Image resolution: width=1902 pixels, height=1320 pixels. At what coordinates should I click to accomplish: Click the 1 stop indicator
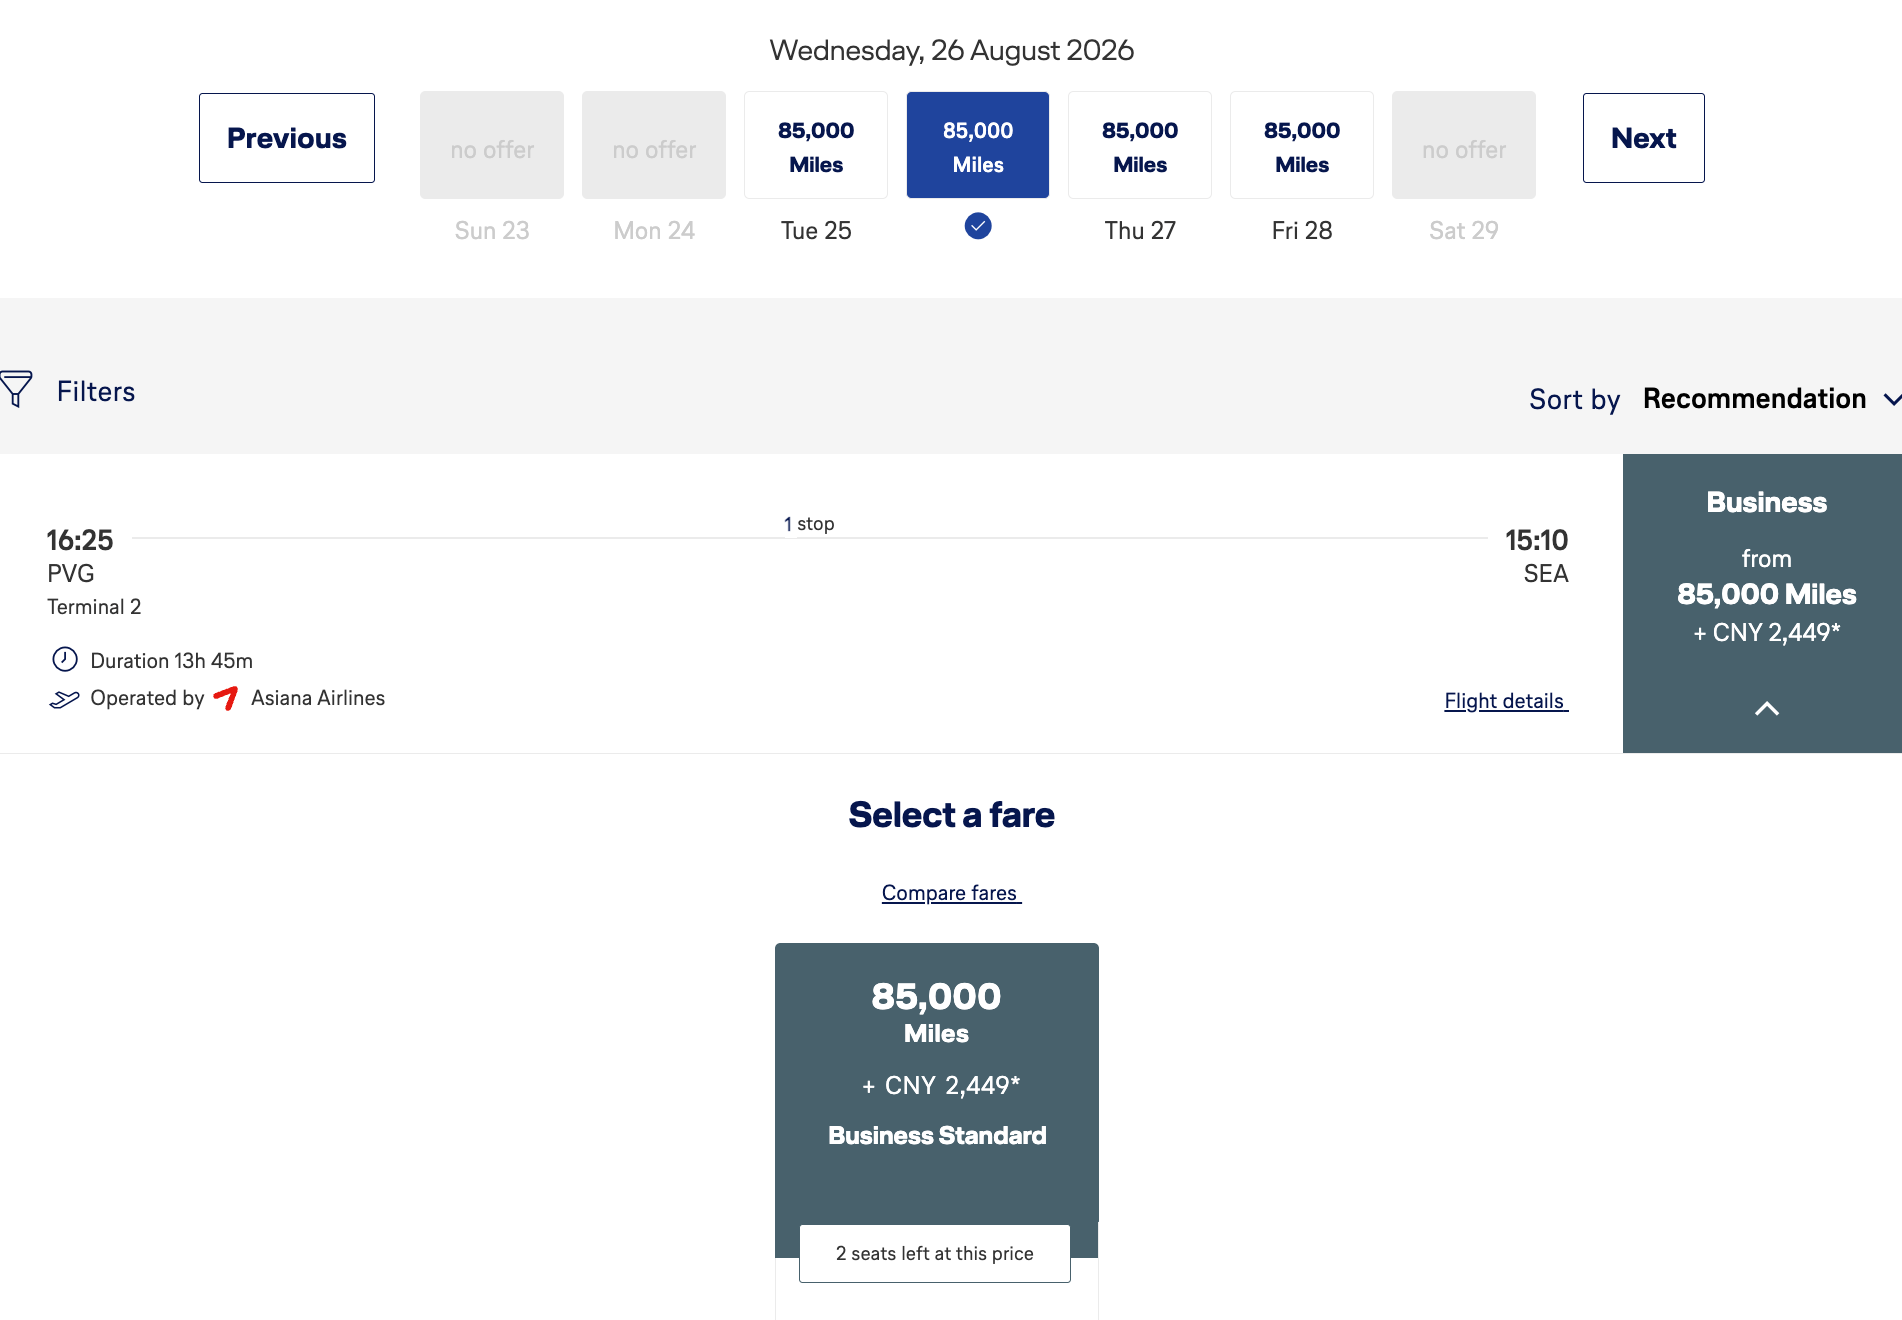809,524
